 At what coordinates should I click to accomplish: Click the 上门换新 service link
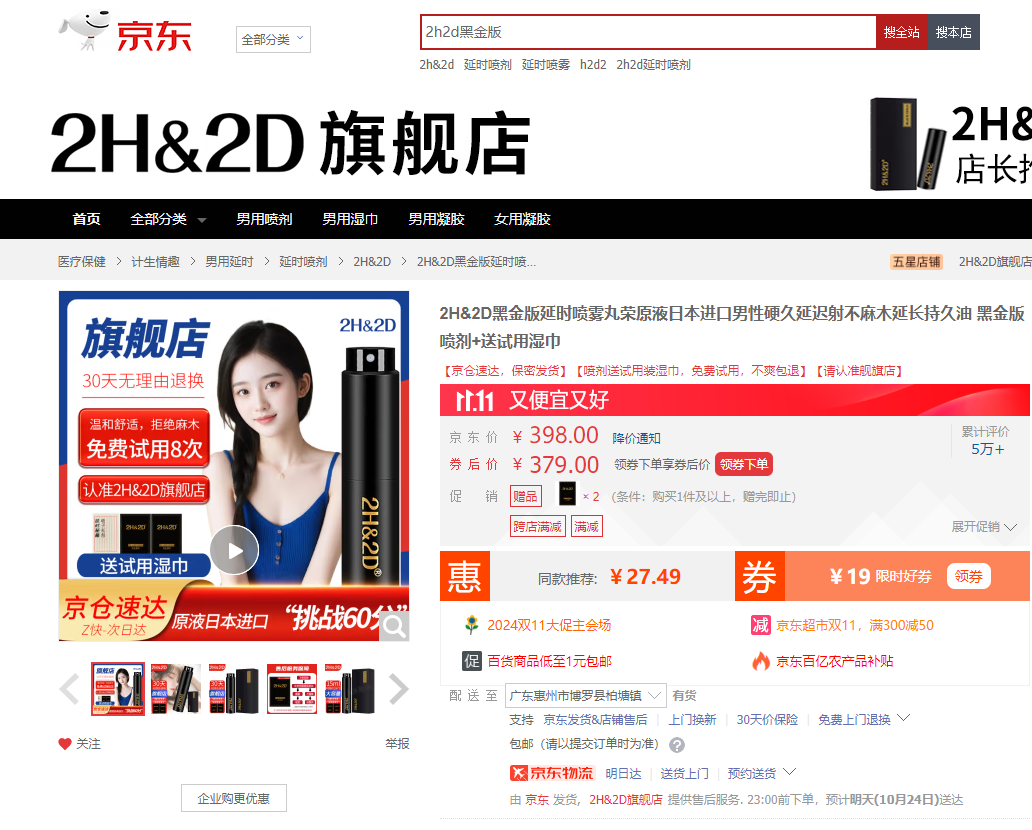(692, 719)
